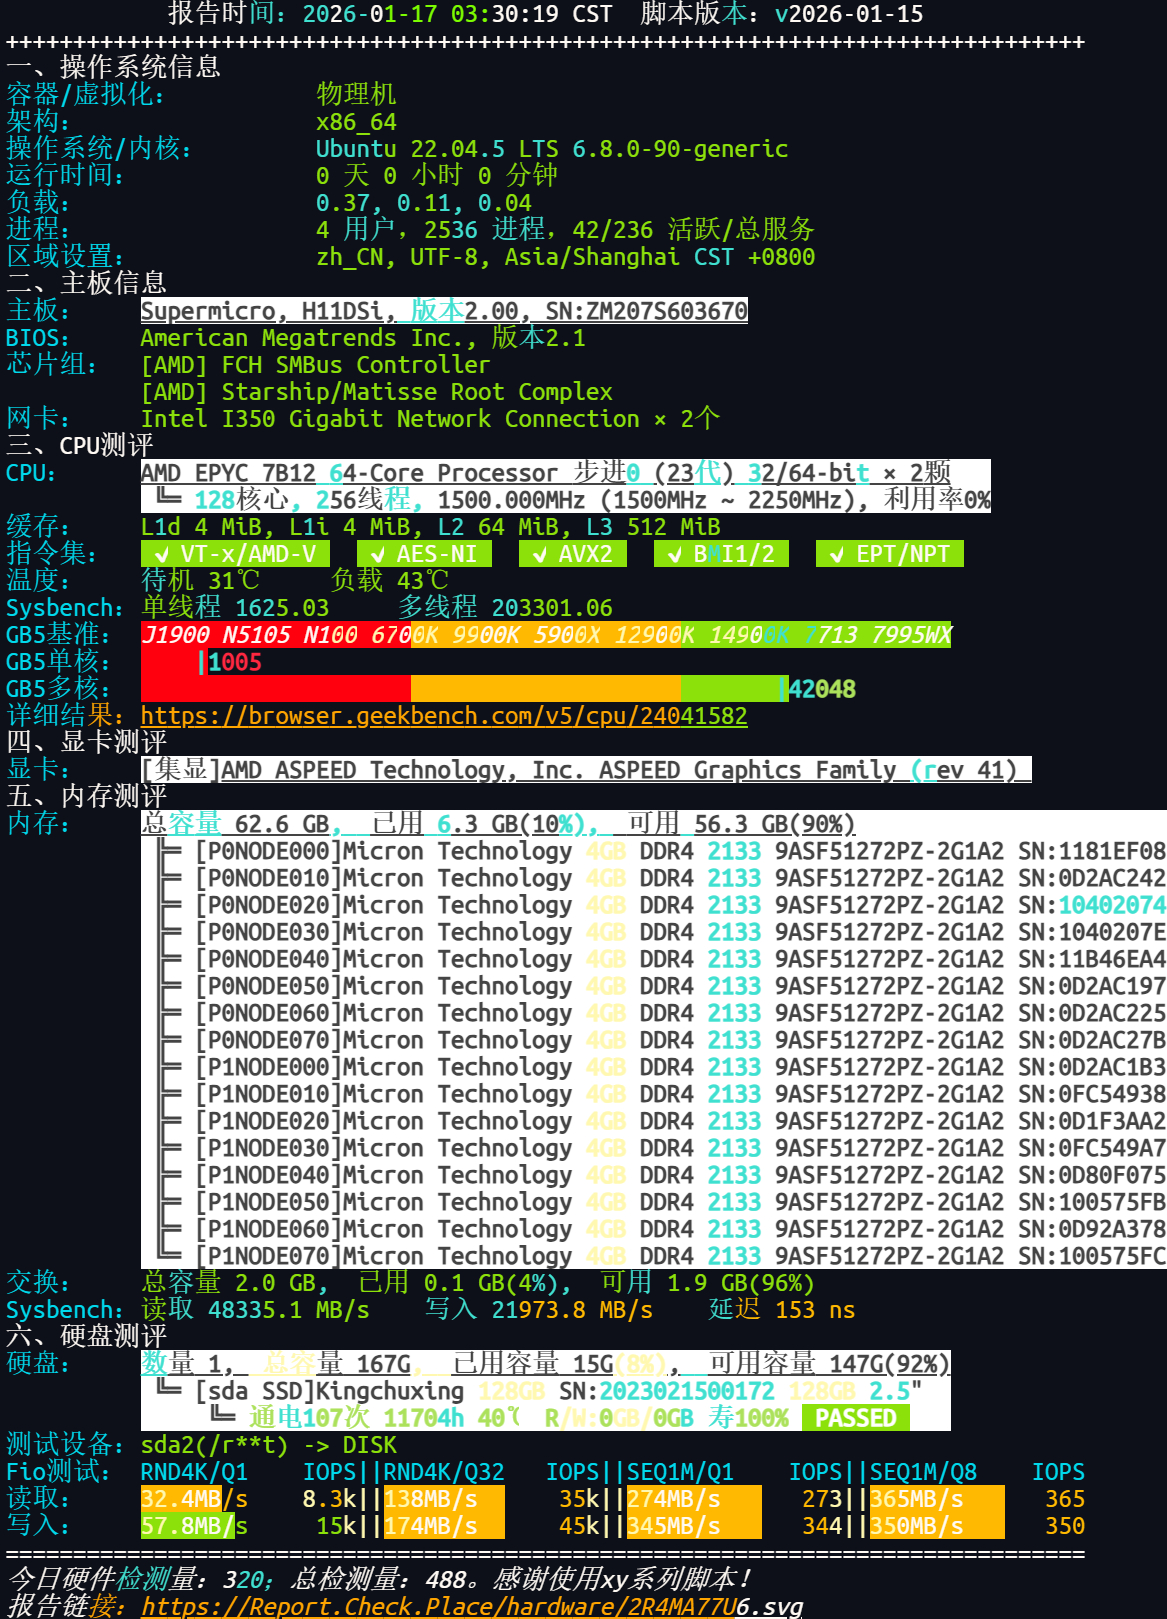1167x1619 pixels.
Task: Select the idle temperature 31℃ value
Action: point(234,581)
